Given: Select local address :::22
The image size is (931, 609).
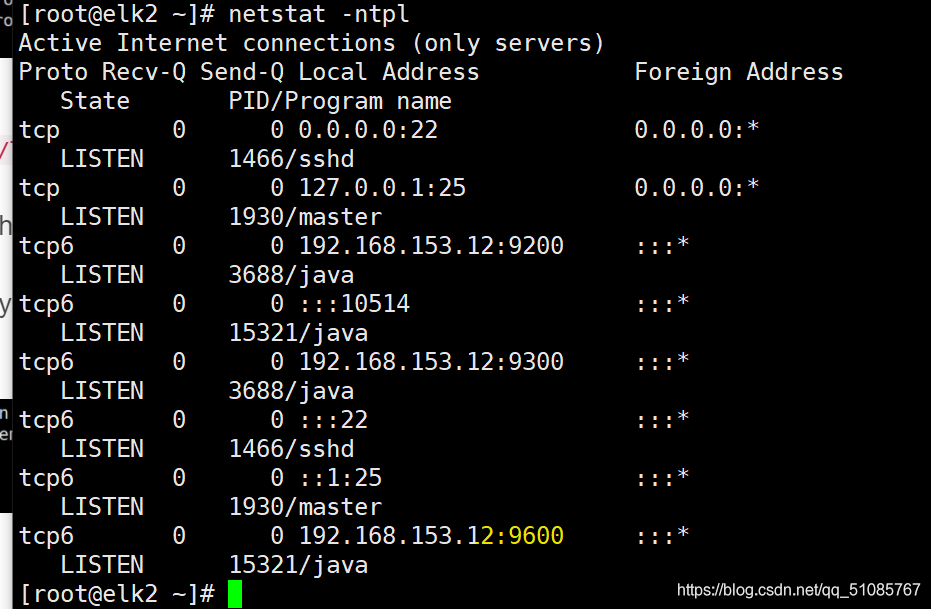Looking at the screenshot, I should [333, 420].
